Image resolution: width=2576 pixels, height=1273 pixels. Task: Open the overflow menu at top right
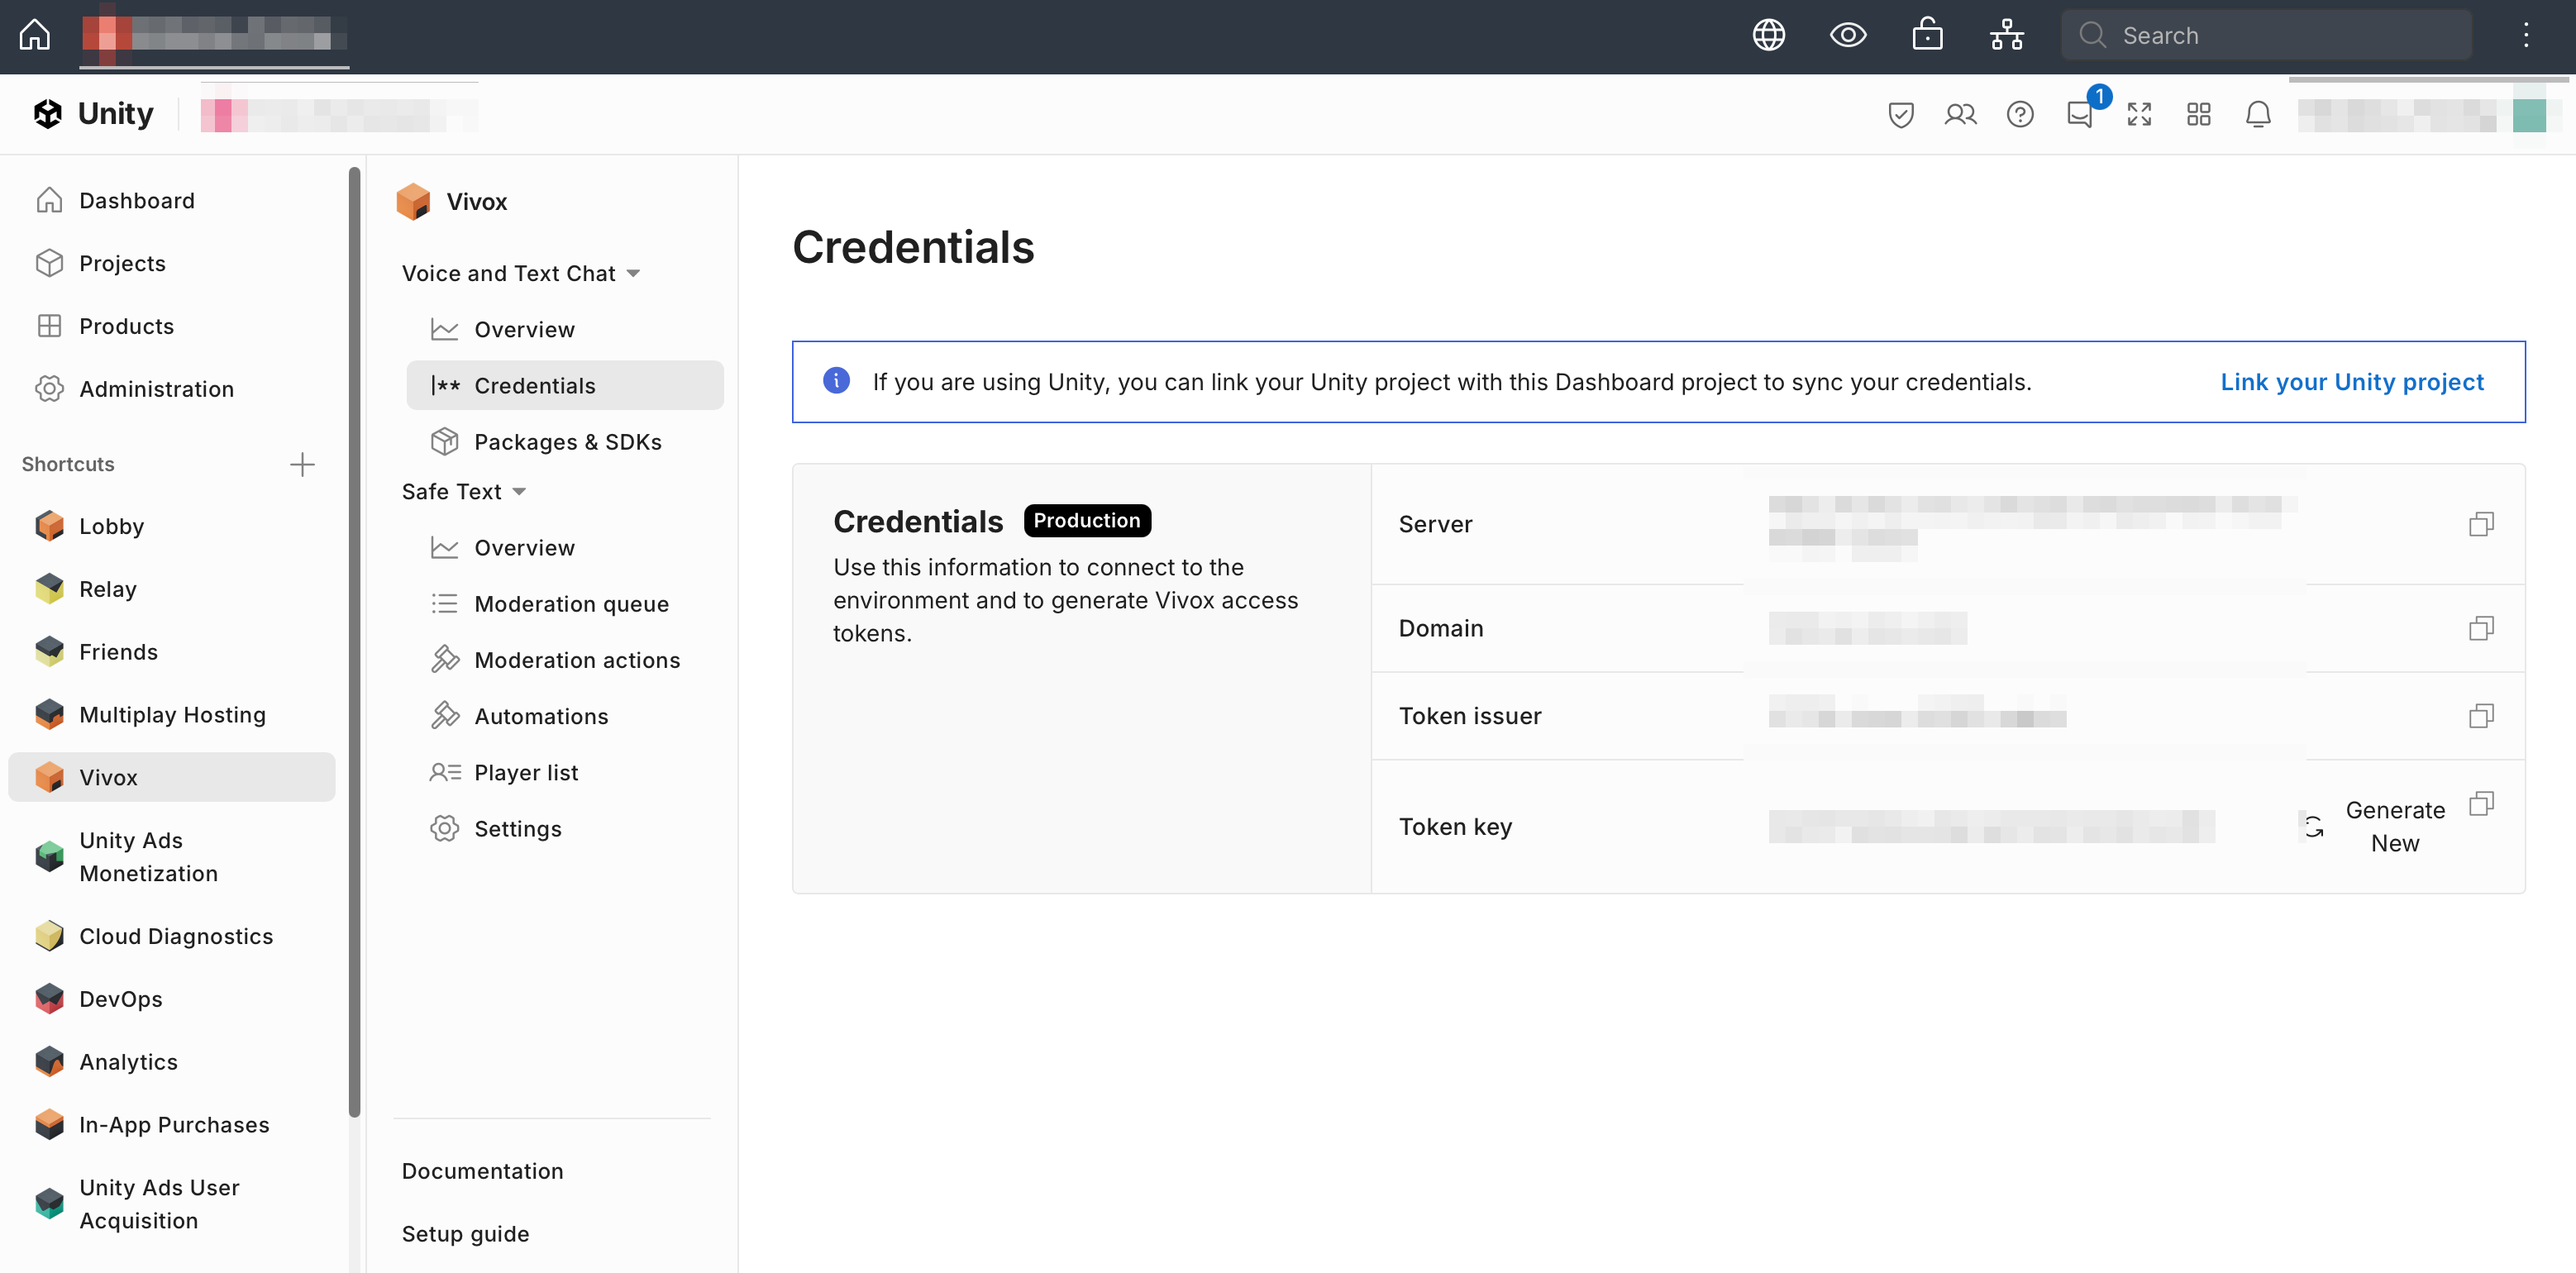tap(2526, 34)
